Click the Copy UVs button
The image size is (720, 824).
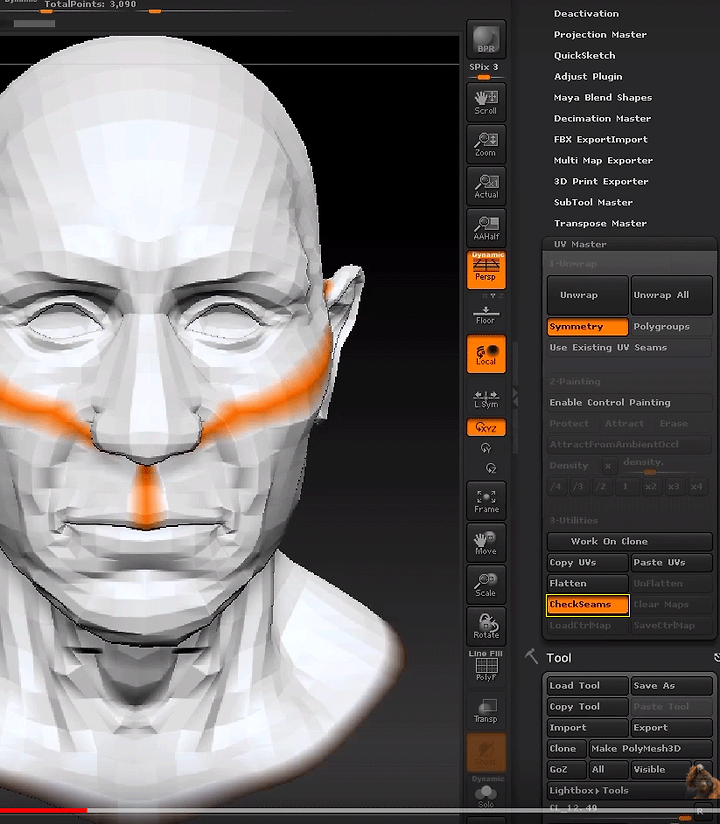click(x=588, y=562)
